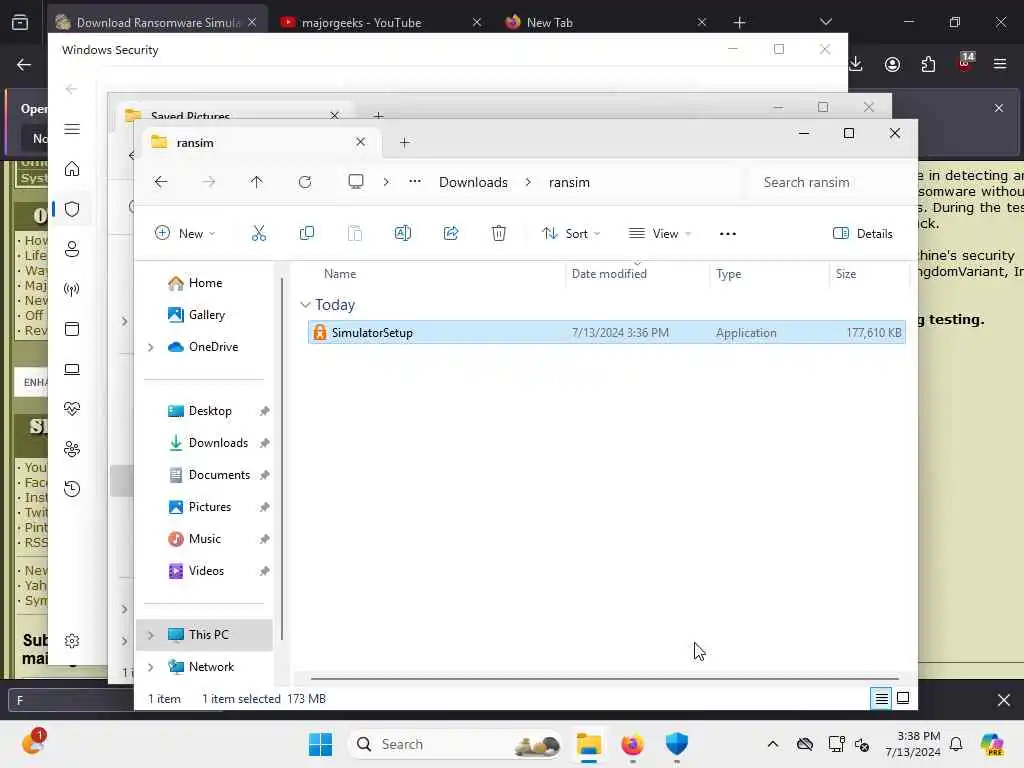Open Firewall & network protection icon in Windows Security
Screen dimensions: 1024x768
pyautogui.click(x=72, y=289)
